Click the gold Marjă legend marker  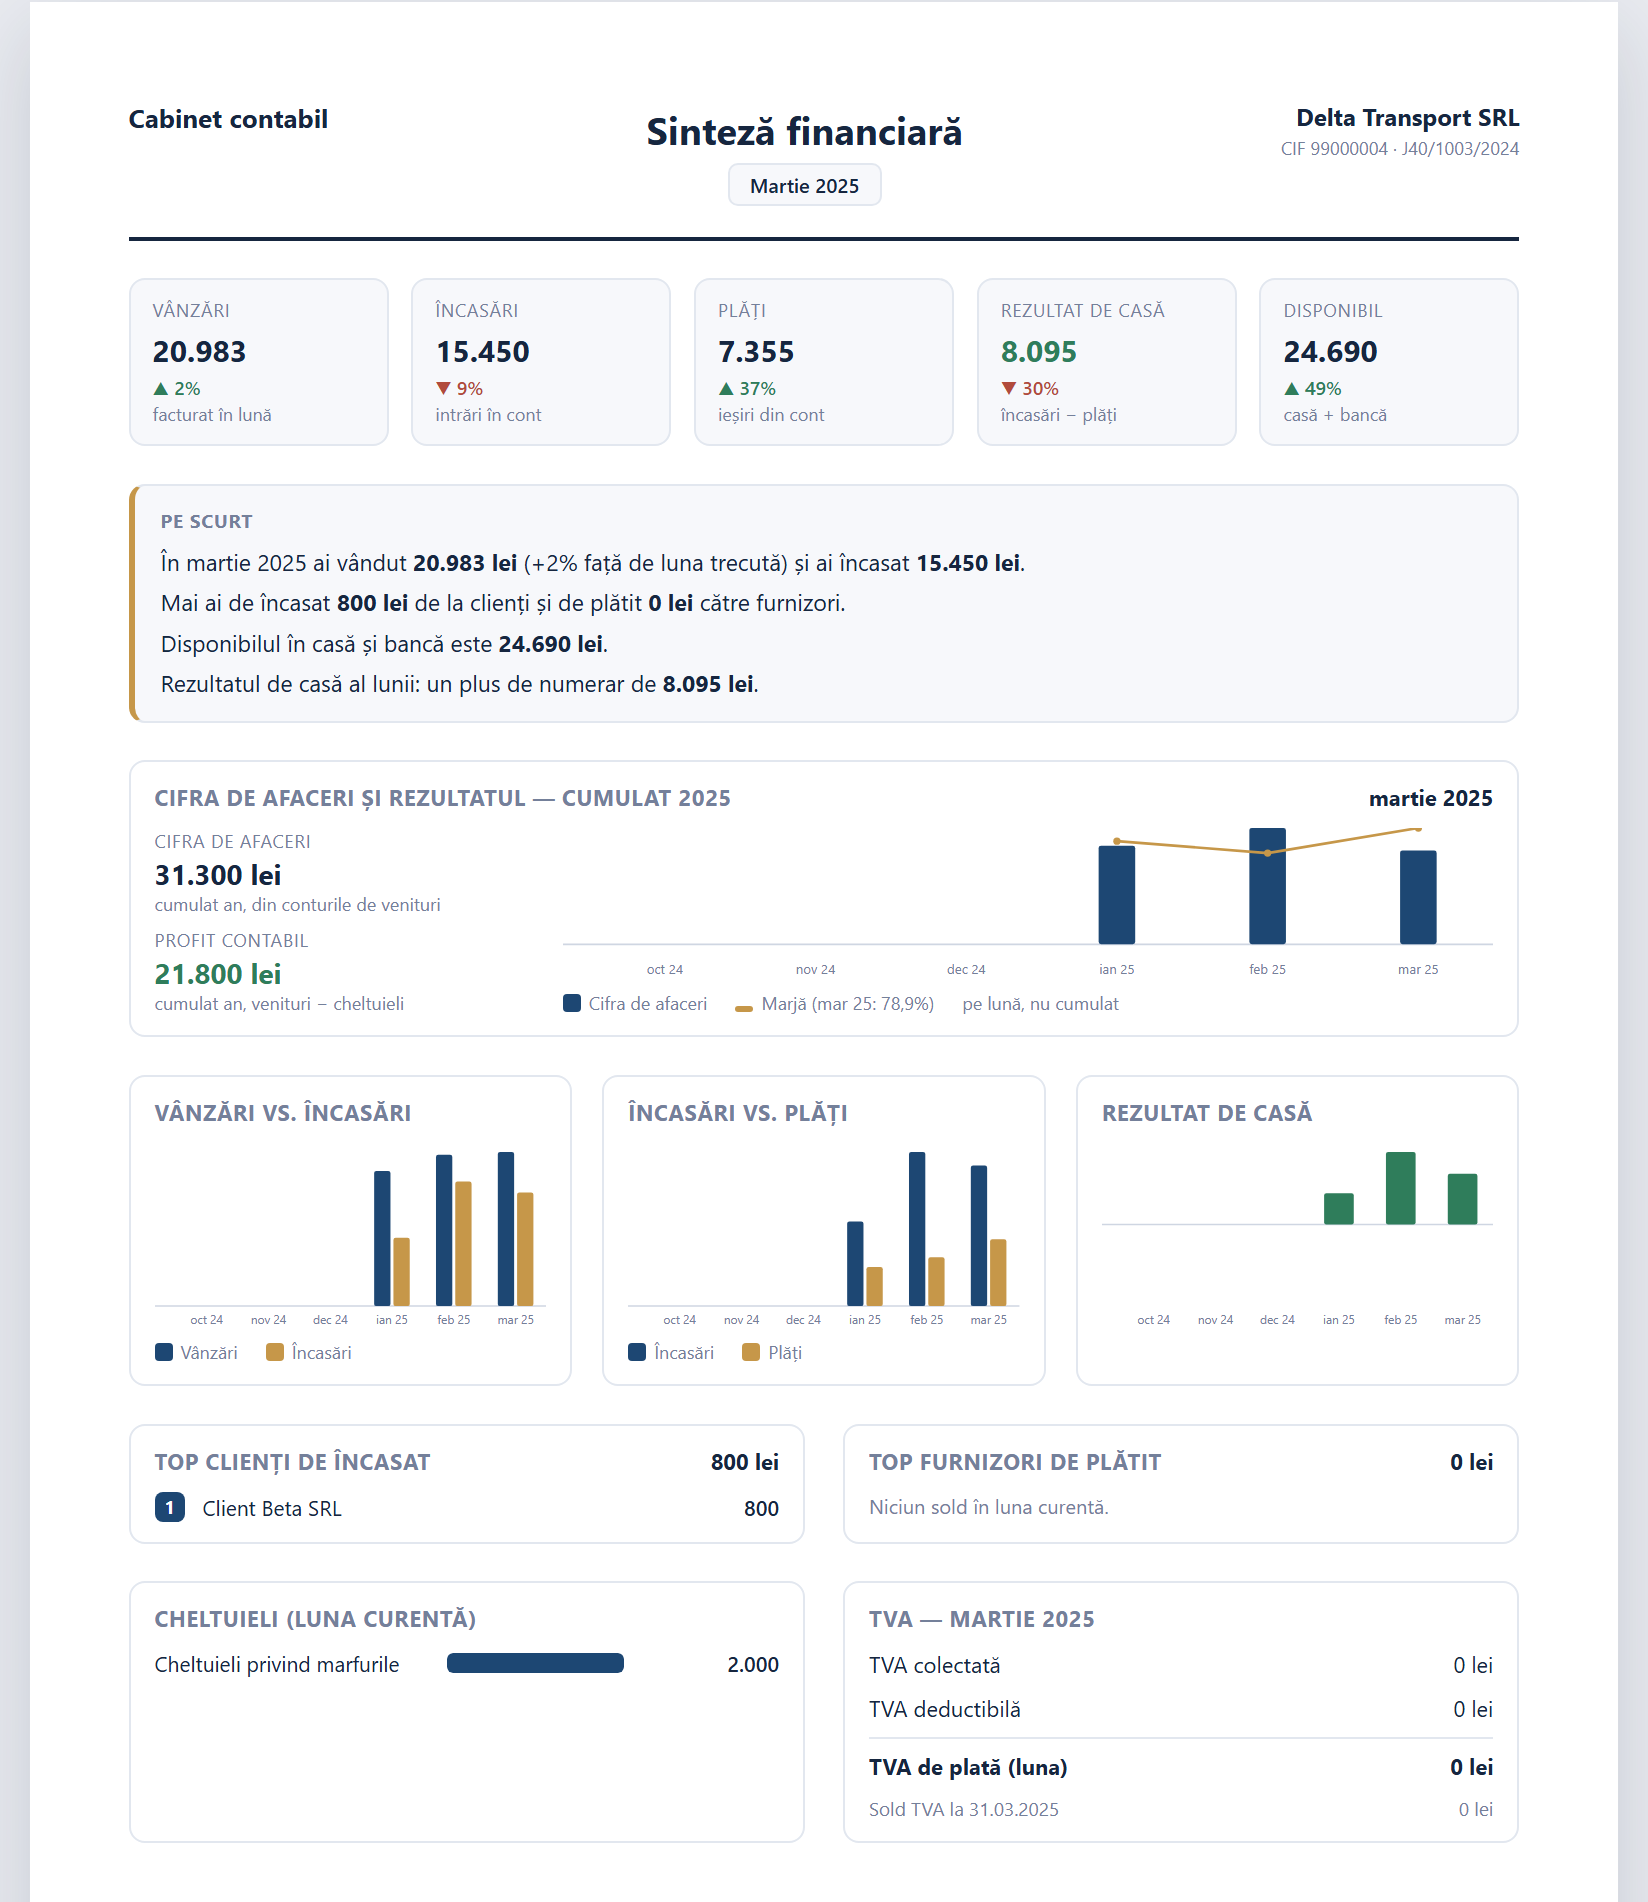coord(744,1008)
